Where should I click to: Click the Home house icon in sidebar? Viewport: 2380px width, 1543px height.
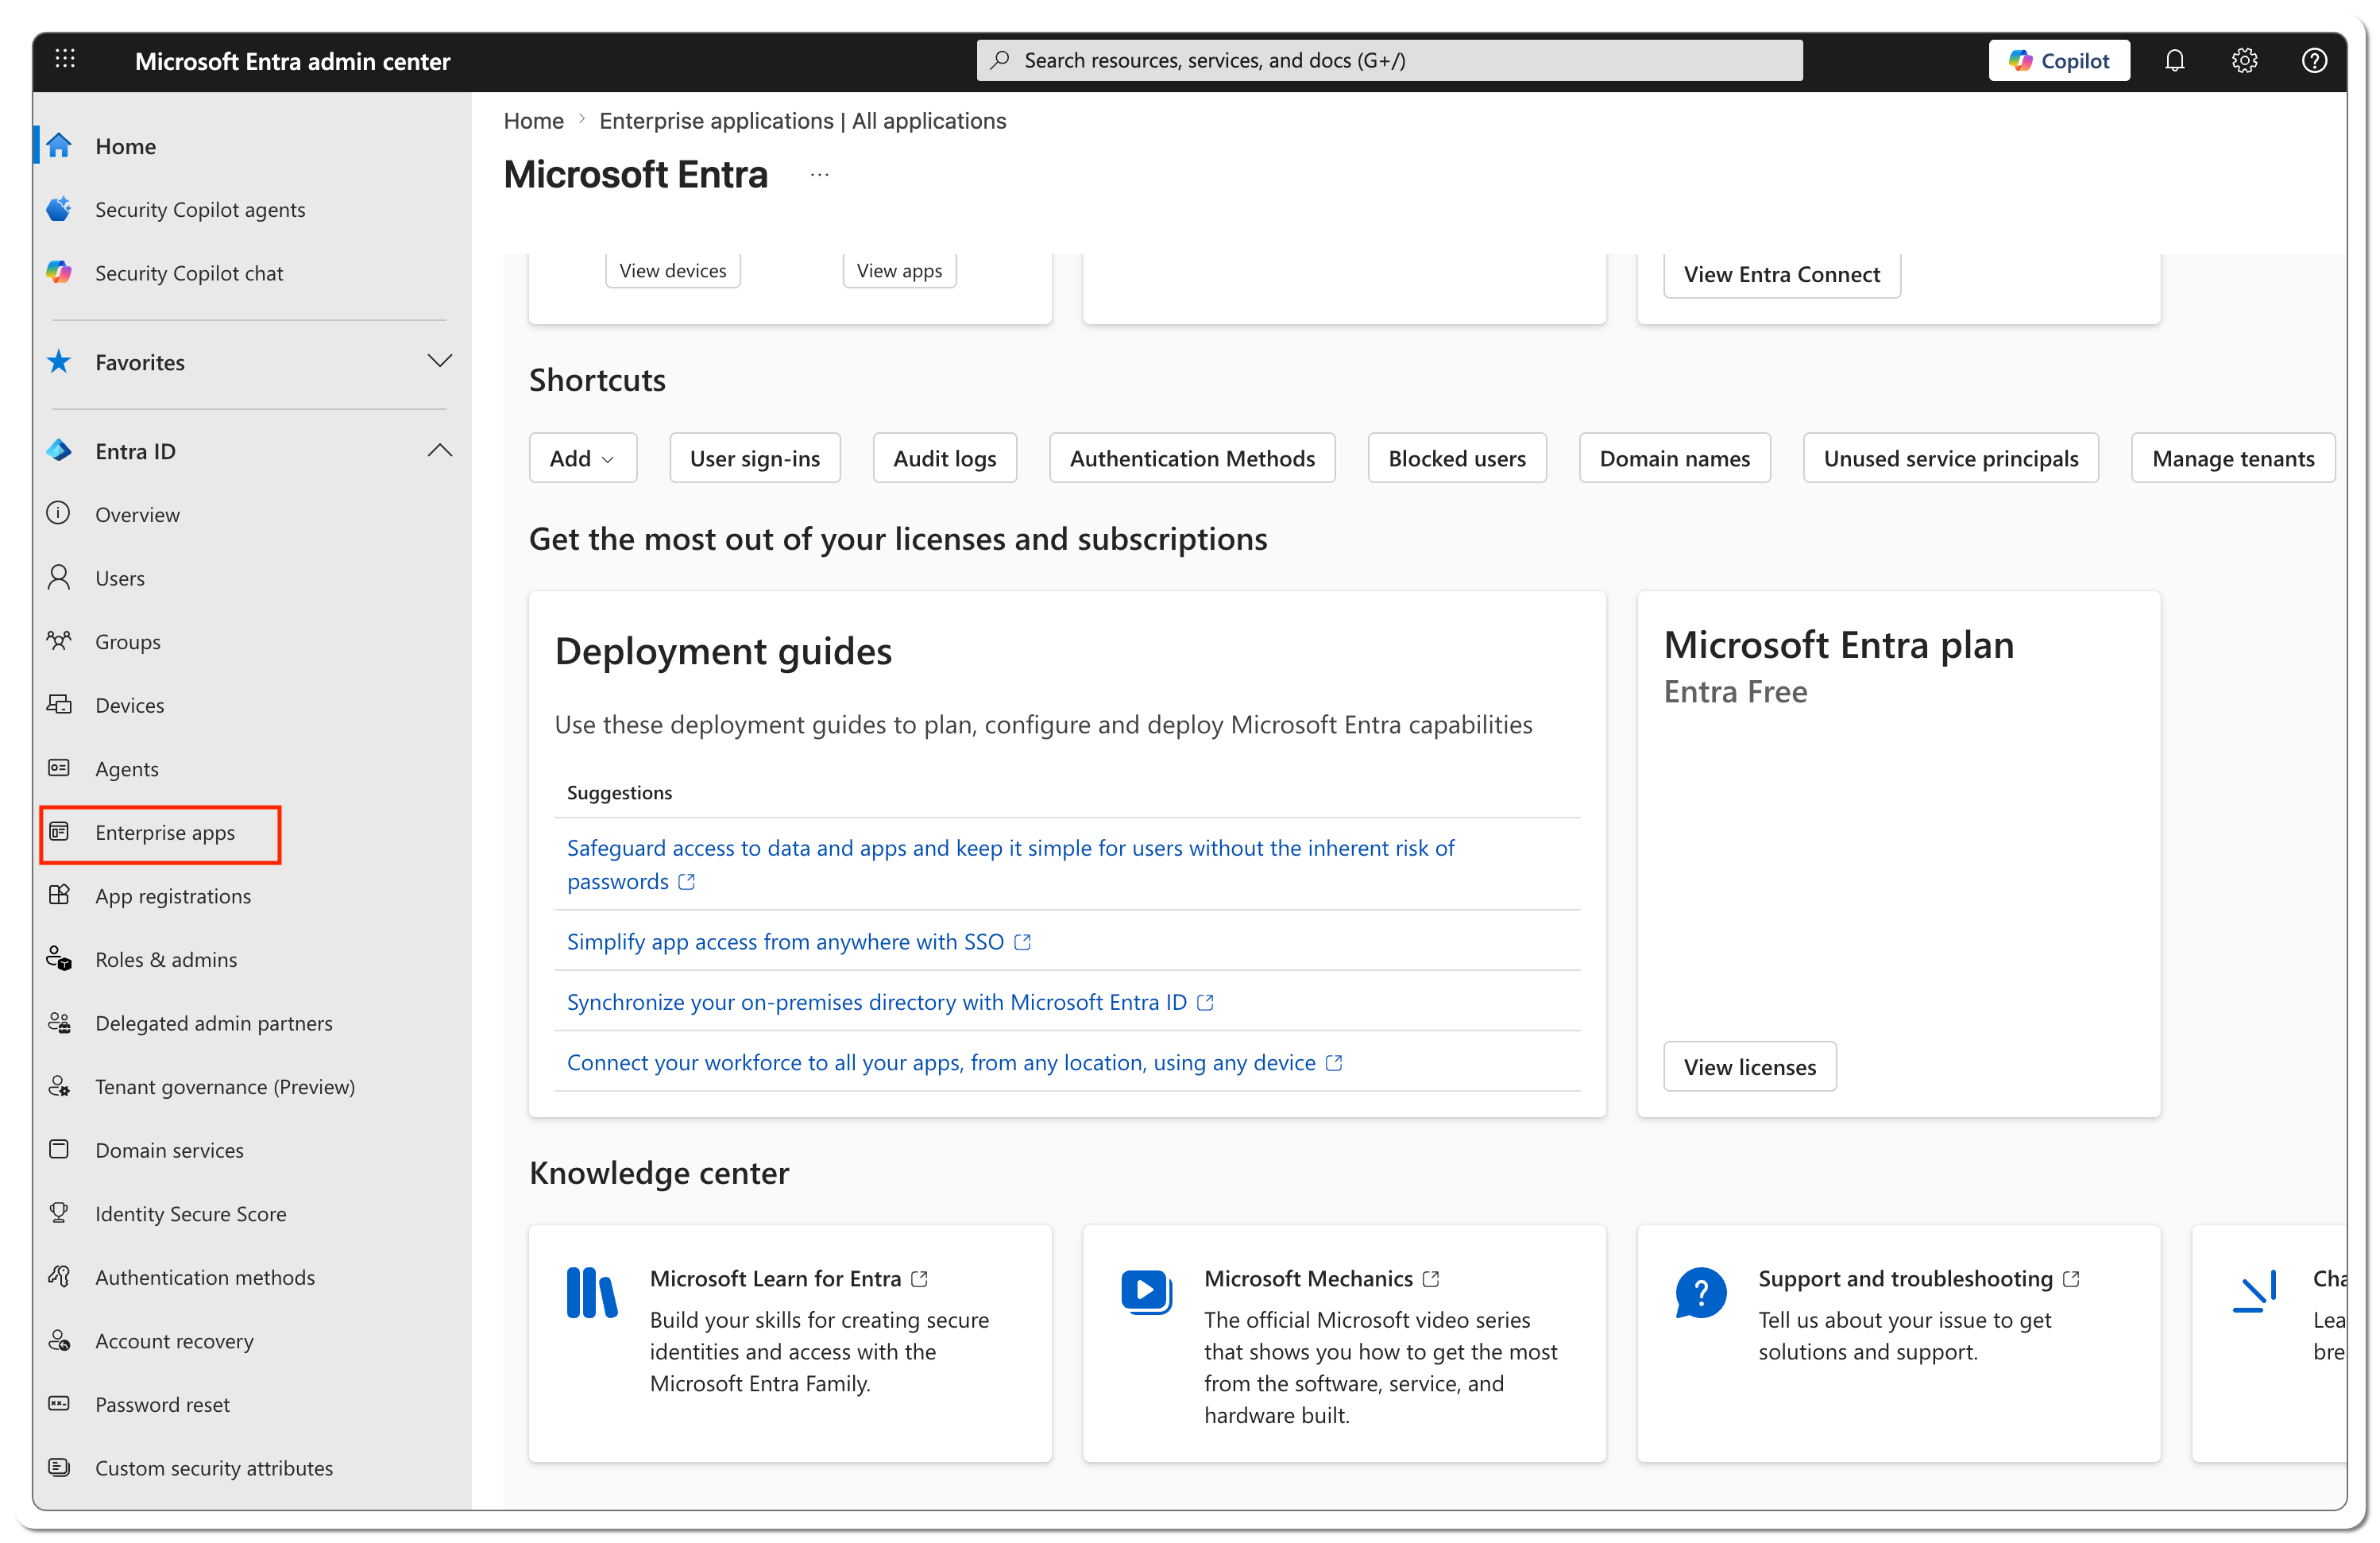coord(59,146)
